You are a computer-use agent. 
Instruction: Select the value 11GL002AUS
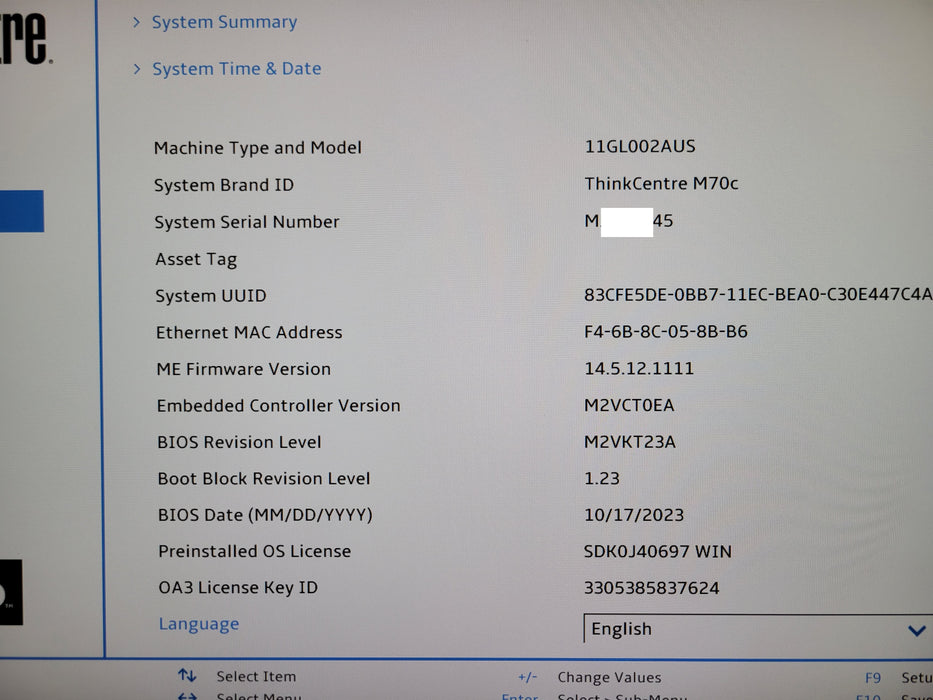click(640, 146)
